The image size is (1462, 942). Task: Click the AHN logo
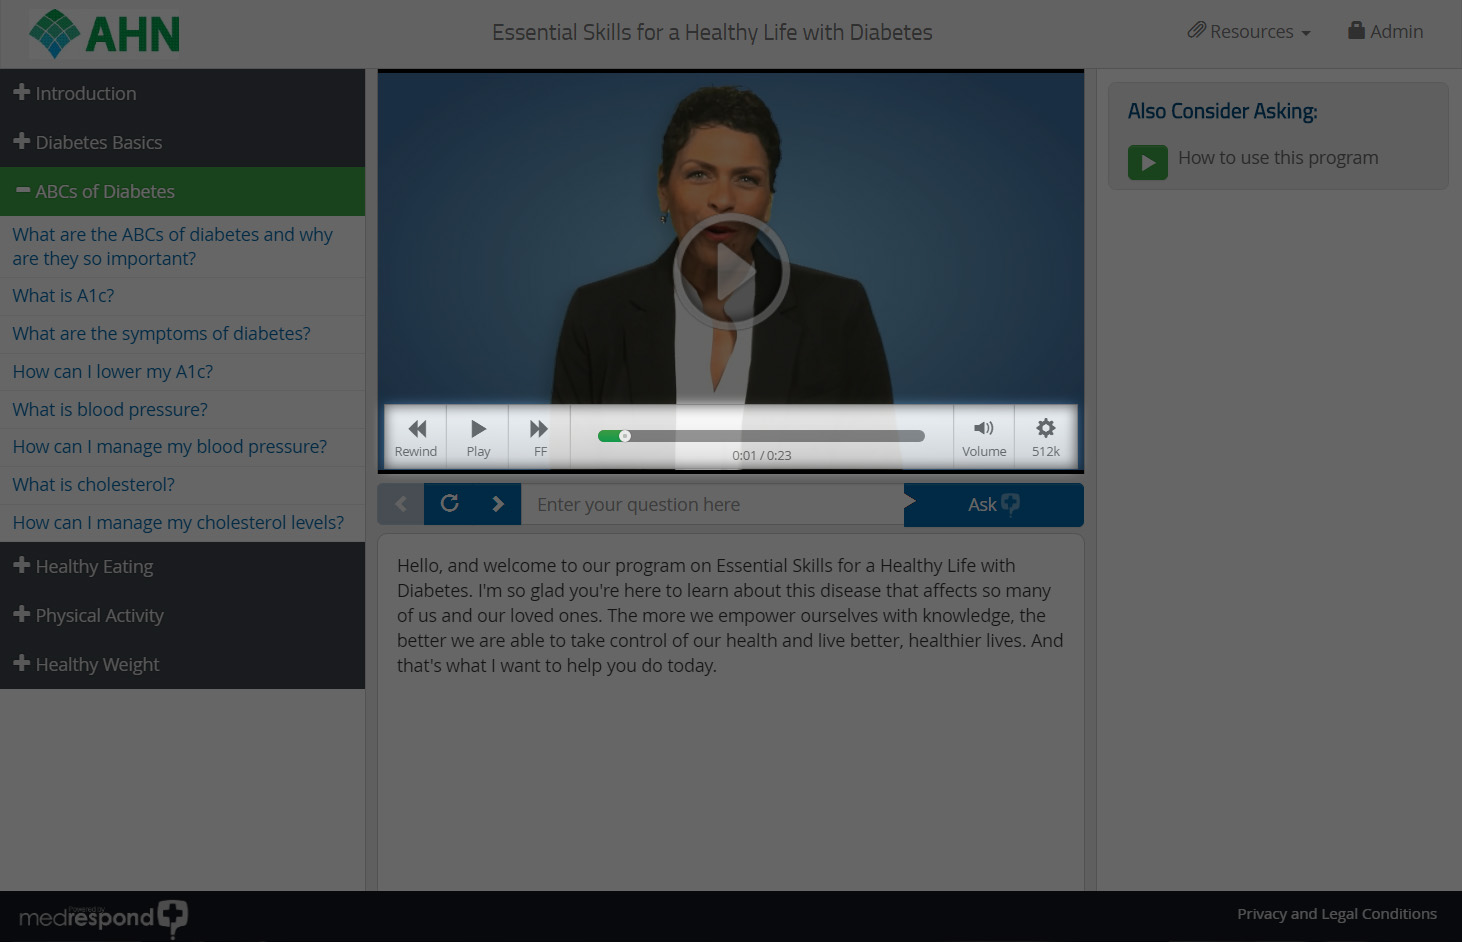(x=105, y=34)
